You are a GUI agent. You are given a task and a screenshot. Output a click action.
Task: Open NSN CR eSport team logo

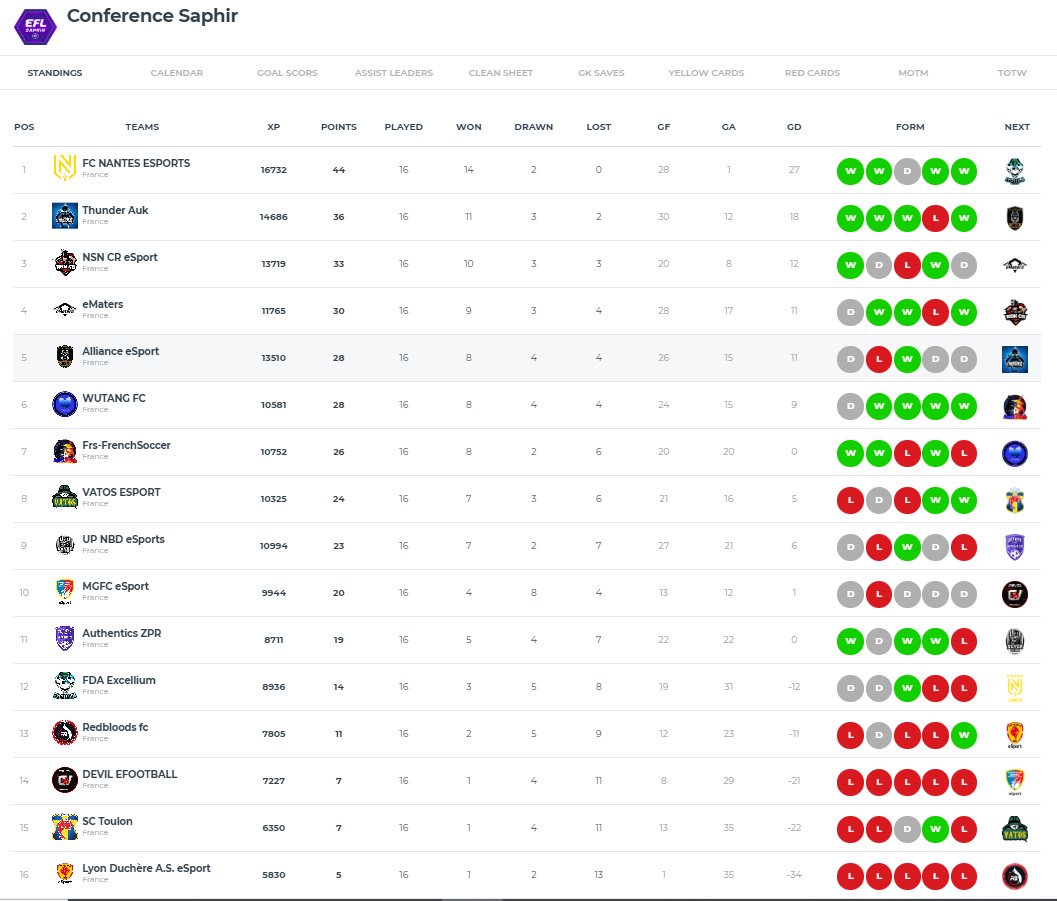coord(65,263)
